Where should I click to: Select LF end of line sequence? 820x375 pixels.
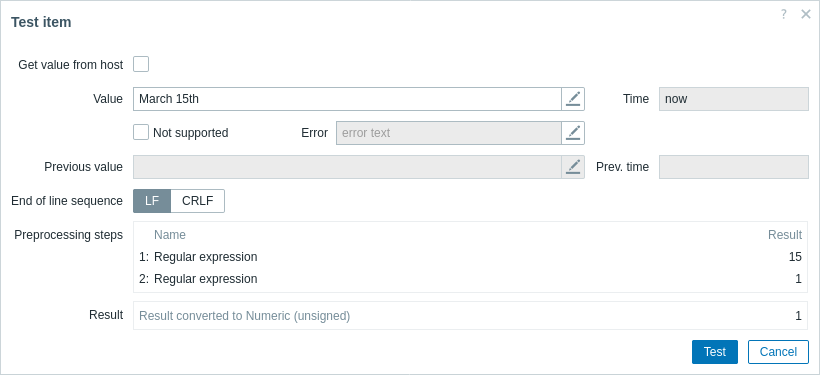click(x=152, y=201)
